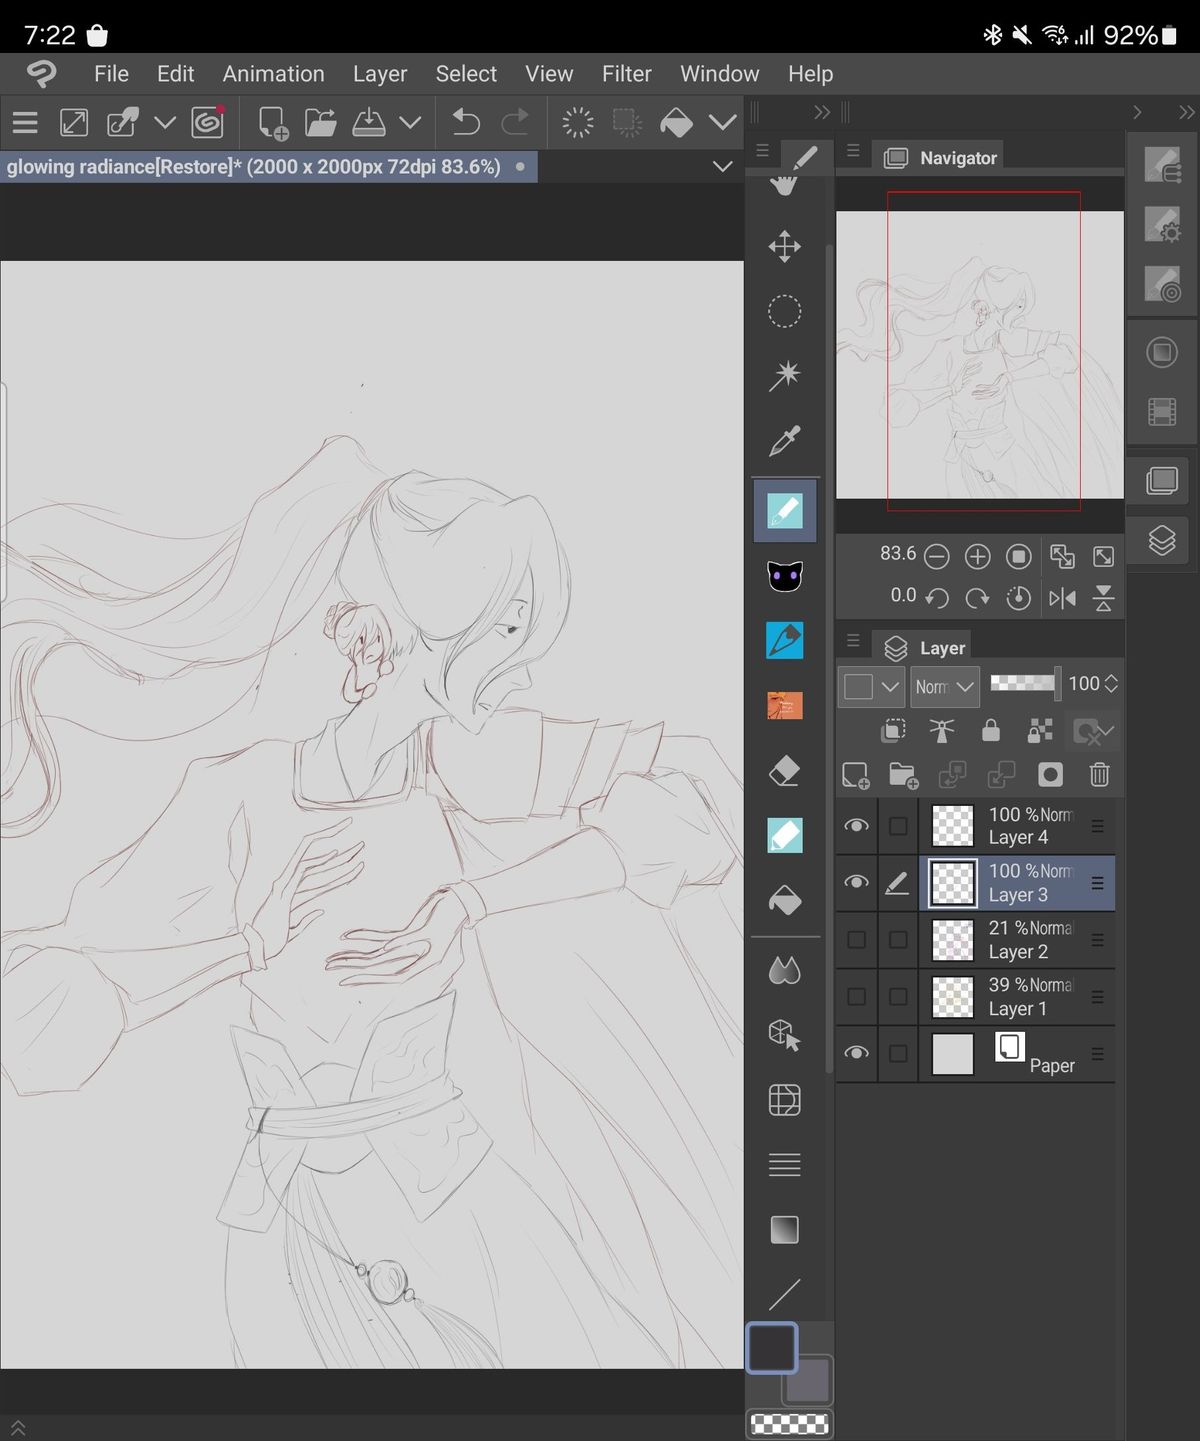Select the Move layer tool
Viewport: 1200px width, 1441px height.
point(784,247)
